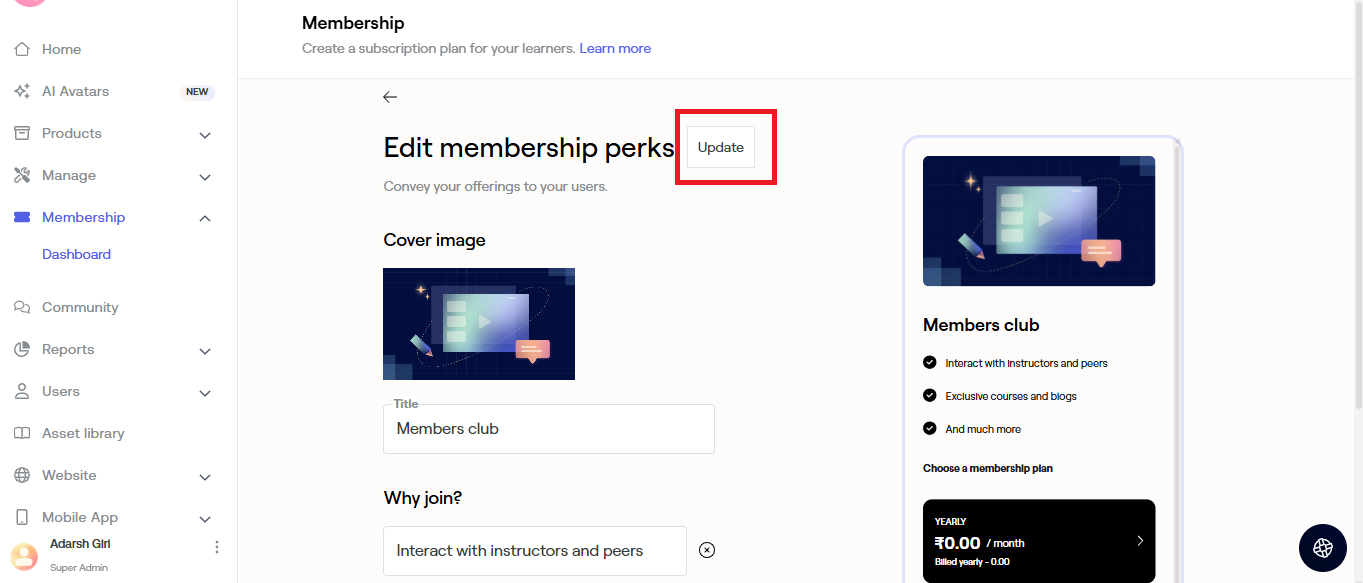Expand the Manage section chevron
1363x583 pixels.
tap(205, 176)
